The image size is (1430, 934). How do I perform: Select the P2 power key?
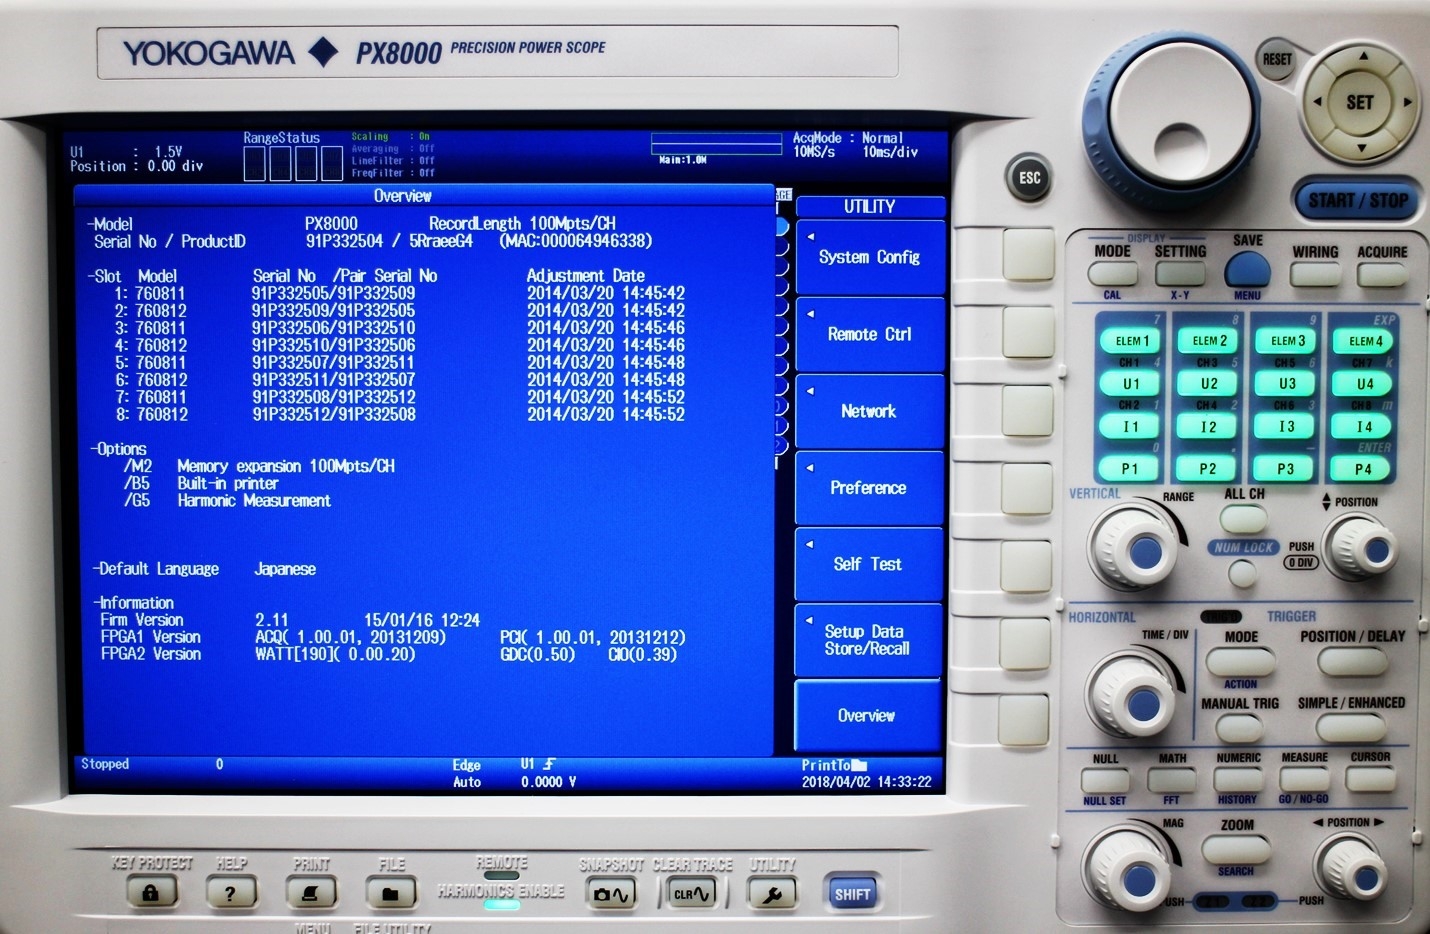pyautogui.click(x=1208, y=469)
